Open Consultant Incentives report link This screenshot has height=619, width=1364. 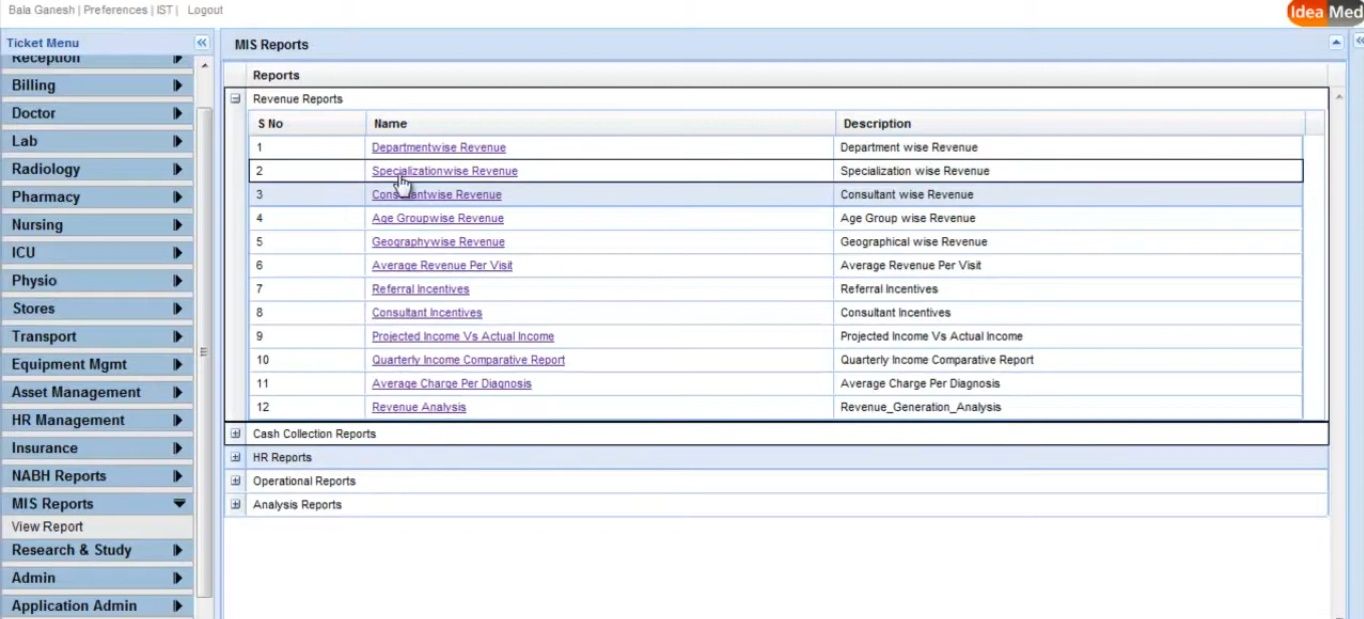tap(427, 313)
